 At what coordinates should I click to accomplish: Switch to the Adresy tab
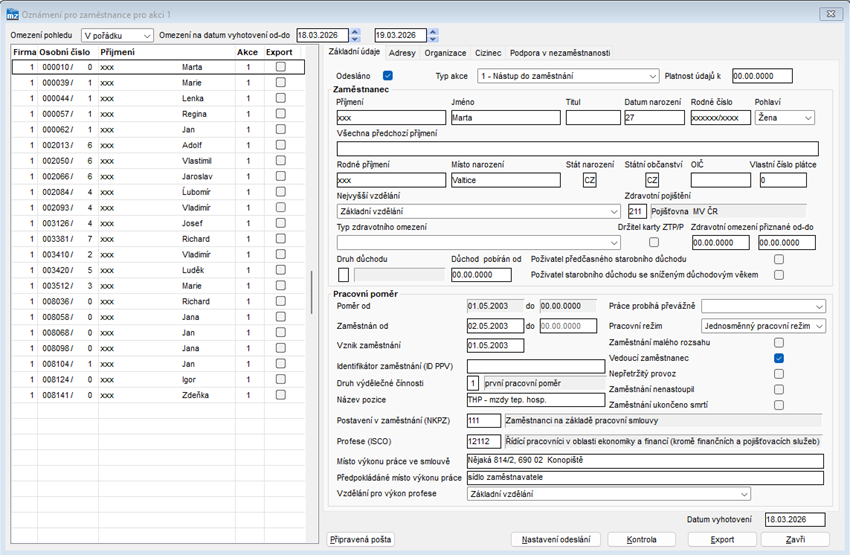click(402, 53)
